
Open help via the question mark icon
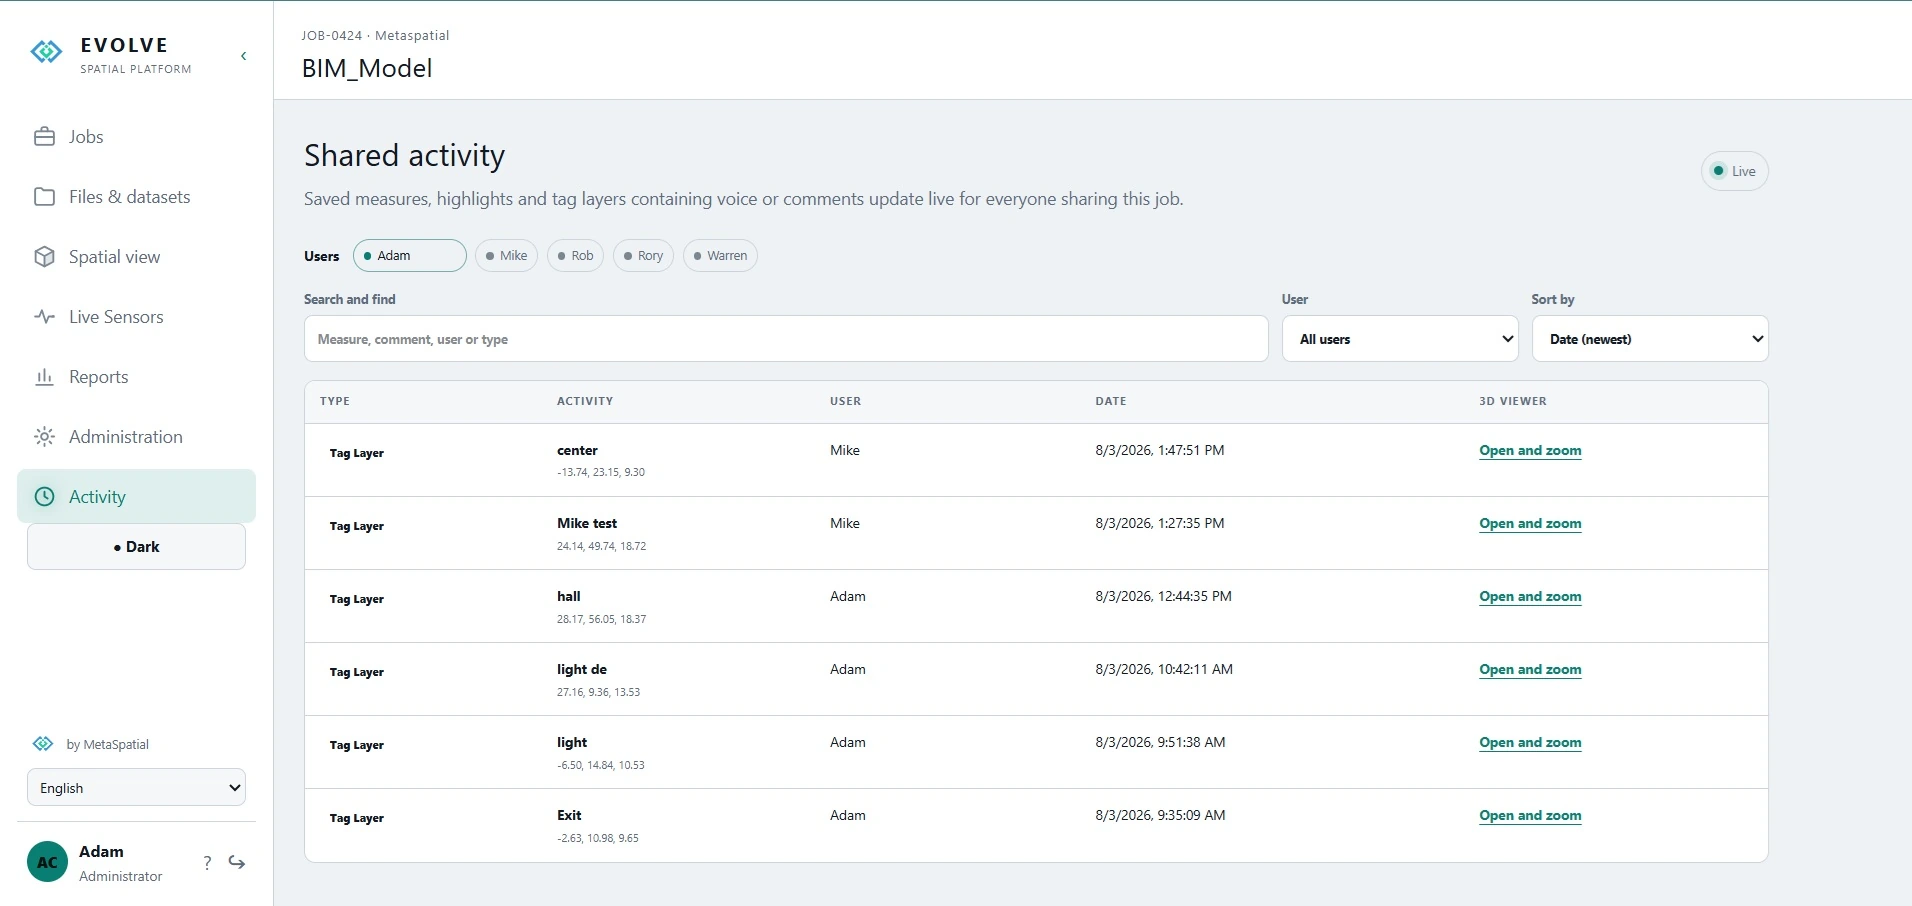[207, 862]
